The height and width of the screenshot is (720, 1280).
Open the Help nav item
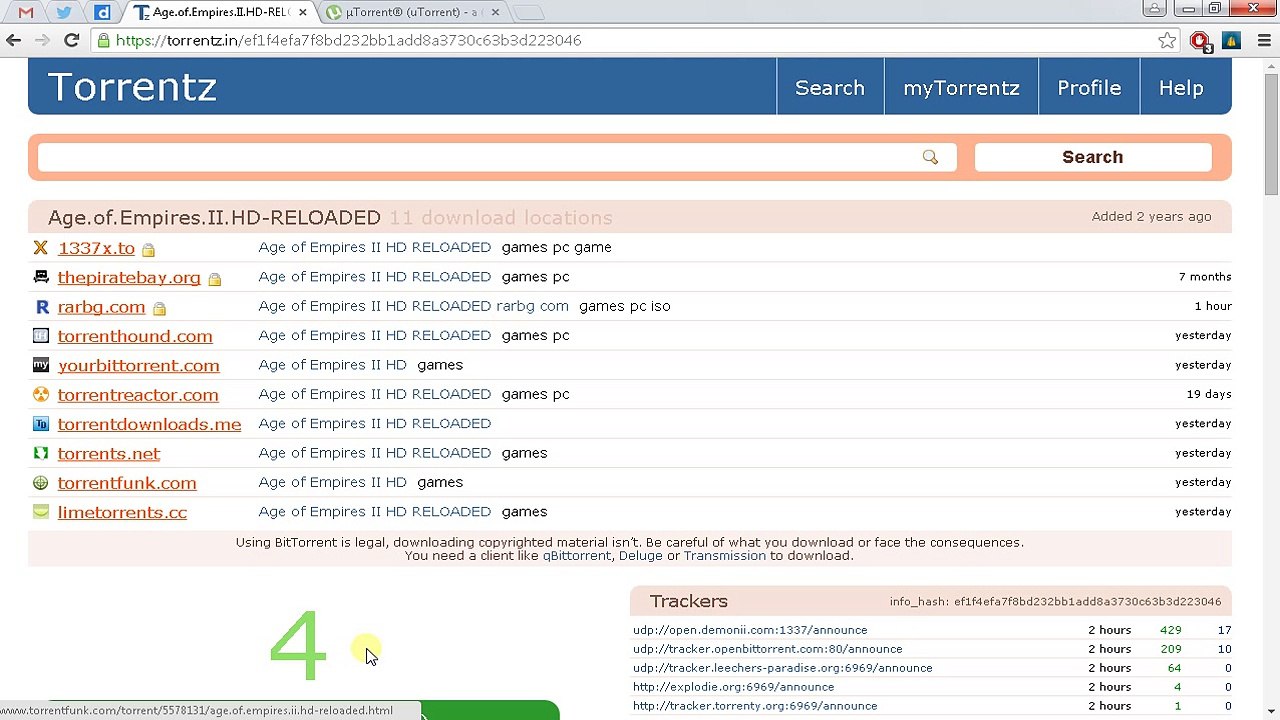pos(1181,88)
